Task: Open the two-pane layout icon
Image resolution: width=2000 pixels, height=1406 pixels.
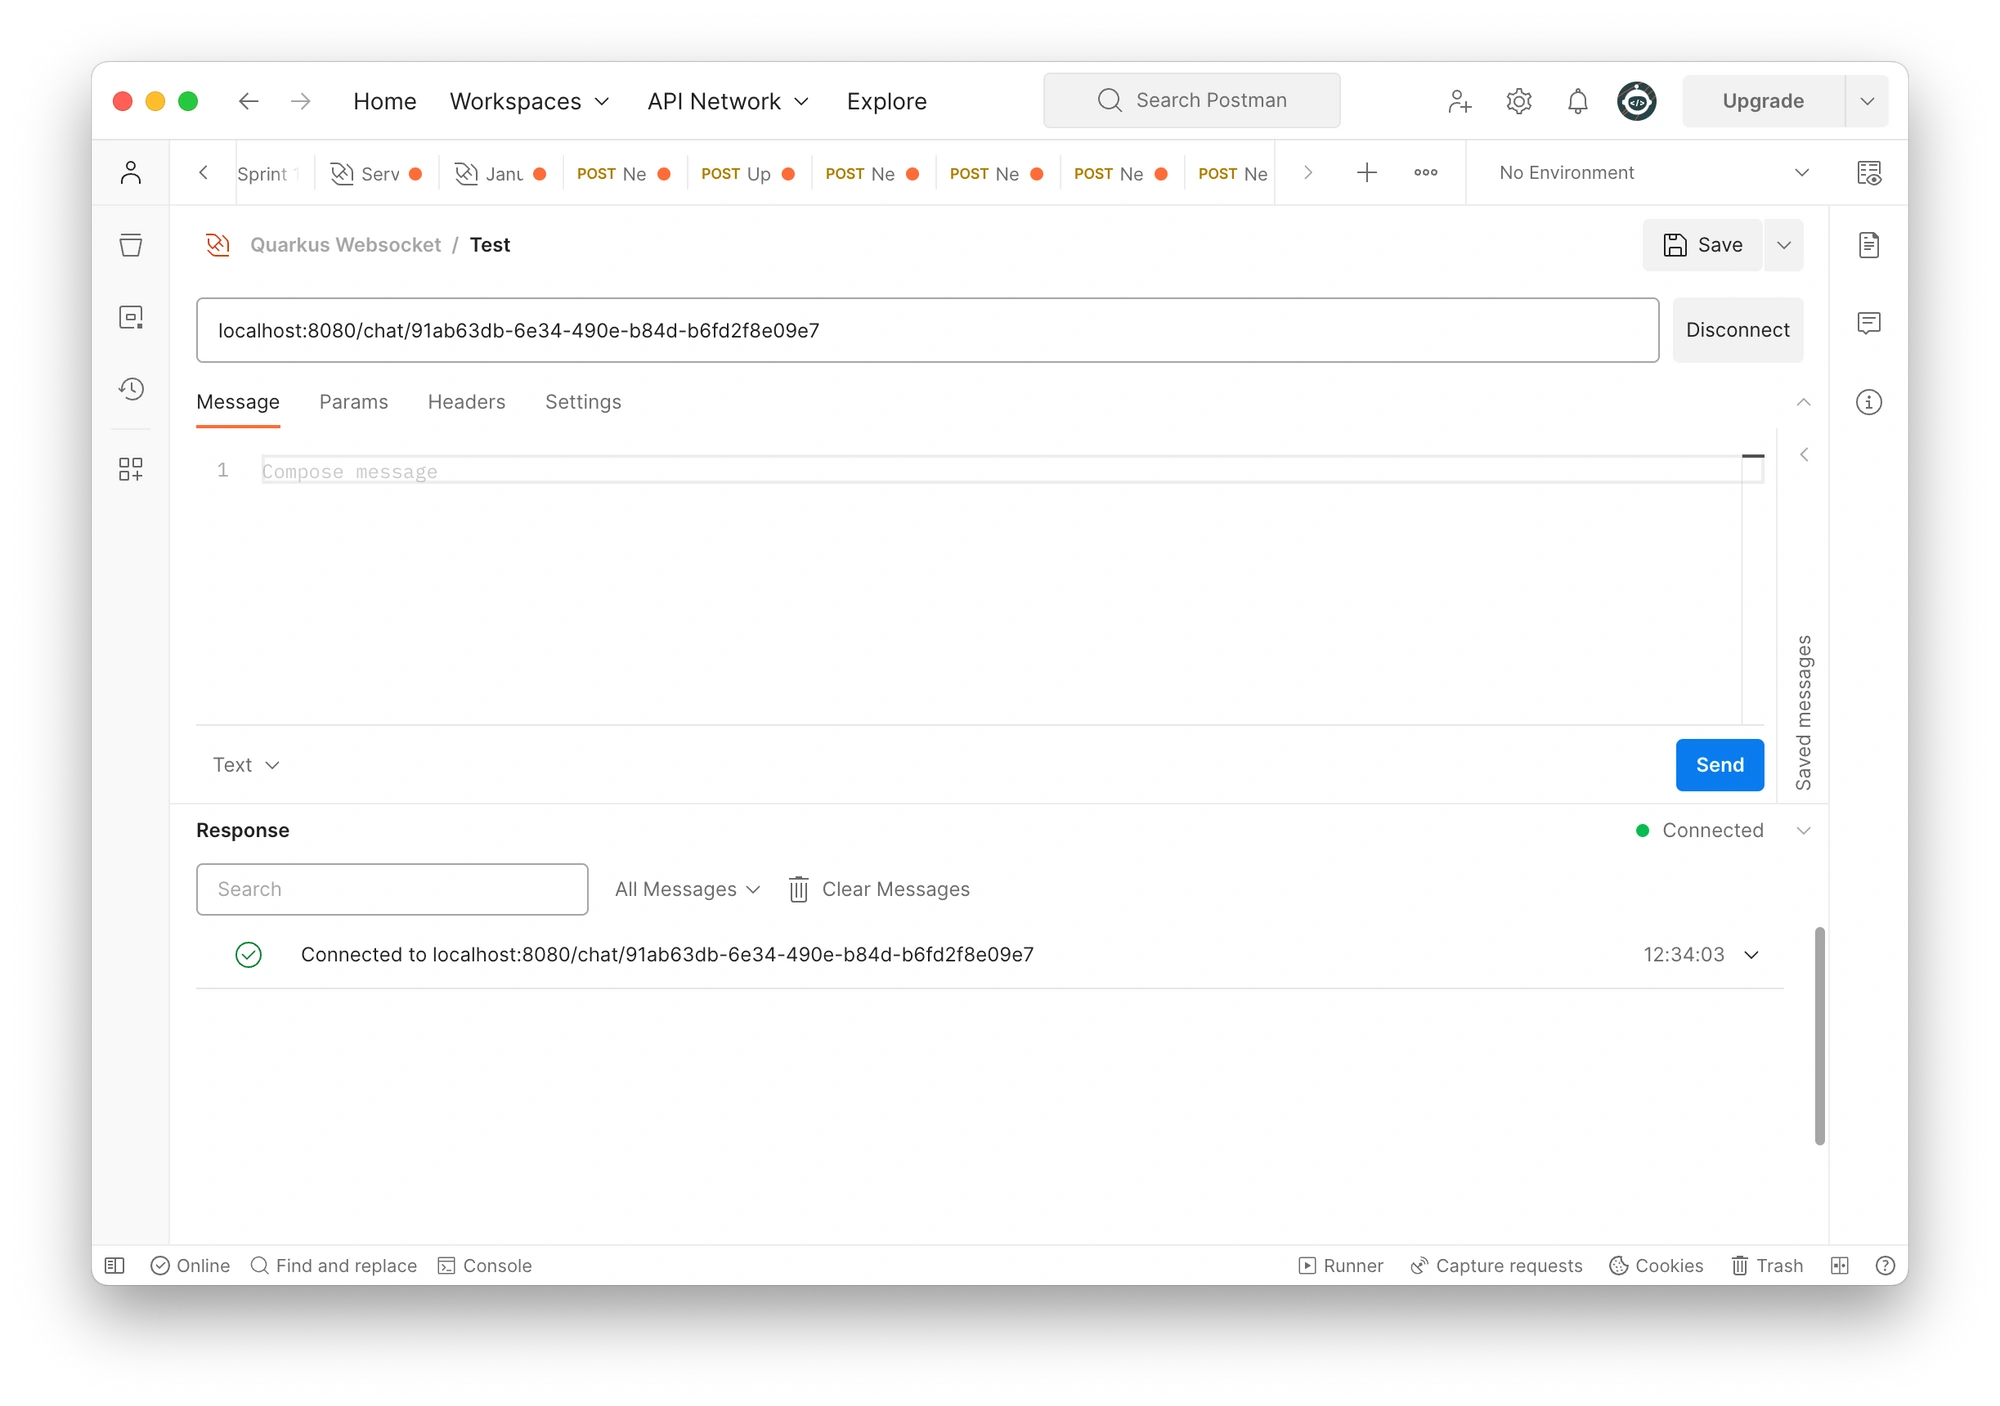Action: pyautogui.click(x=1840, y=1266)
